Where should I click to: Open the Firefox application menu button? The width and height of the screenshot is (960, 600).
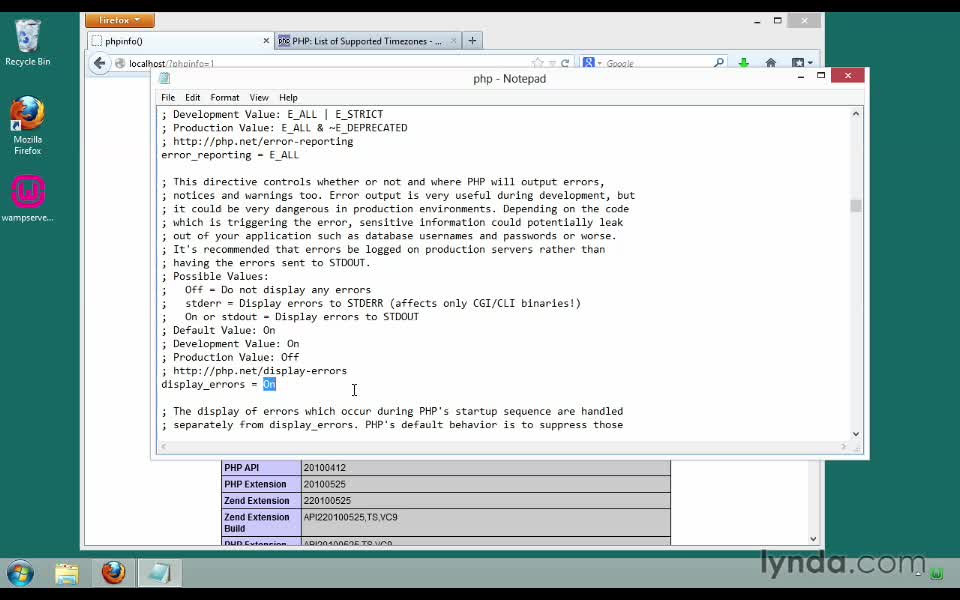coord(119,20)
